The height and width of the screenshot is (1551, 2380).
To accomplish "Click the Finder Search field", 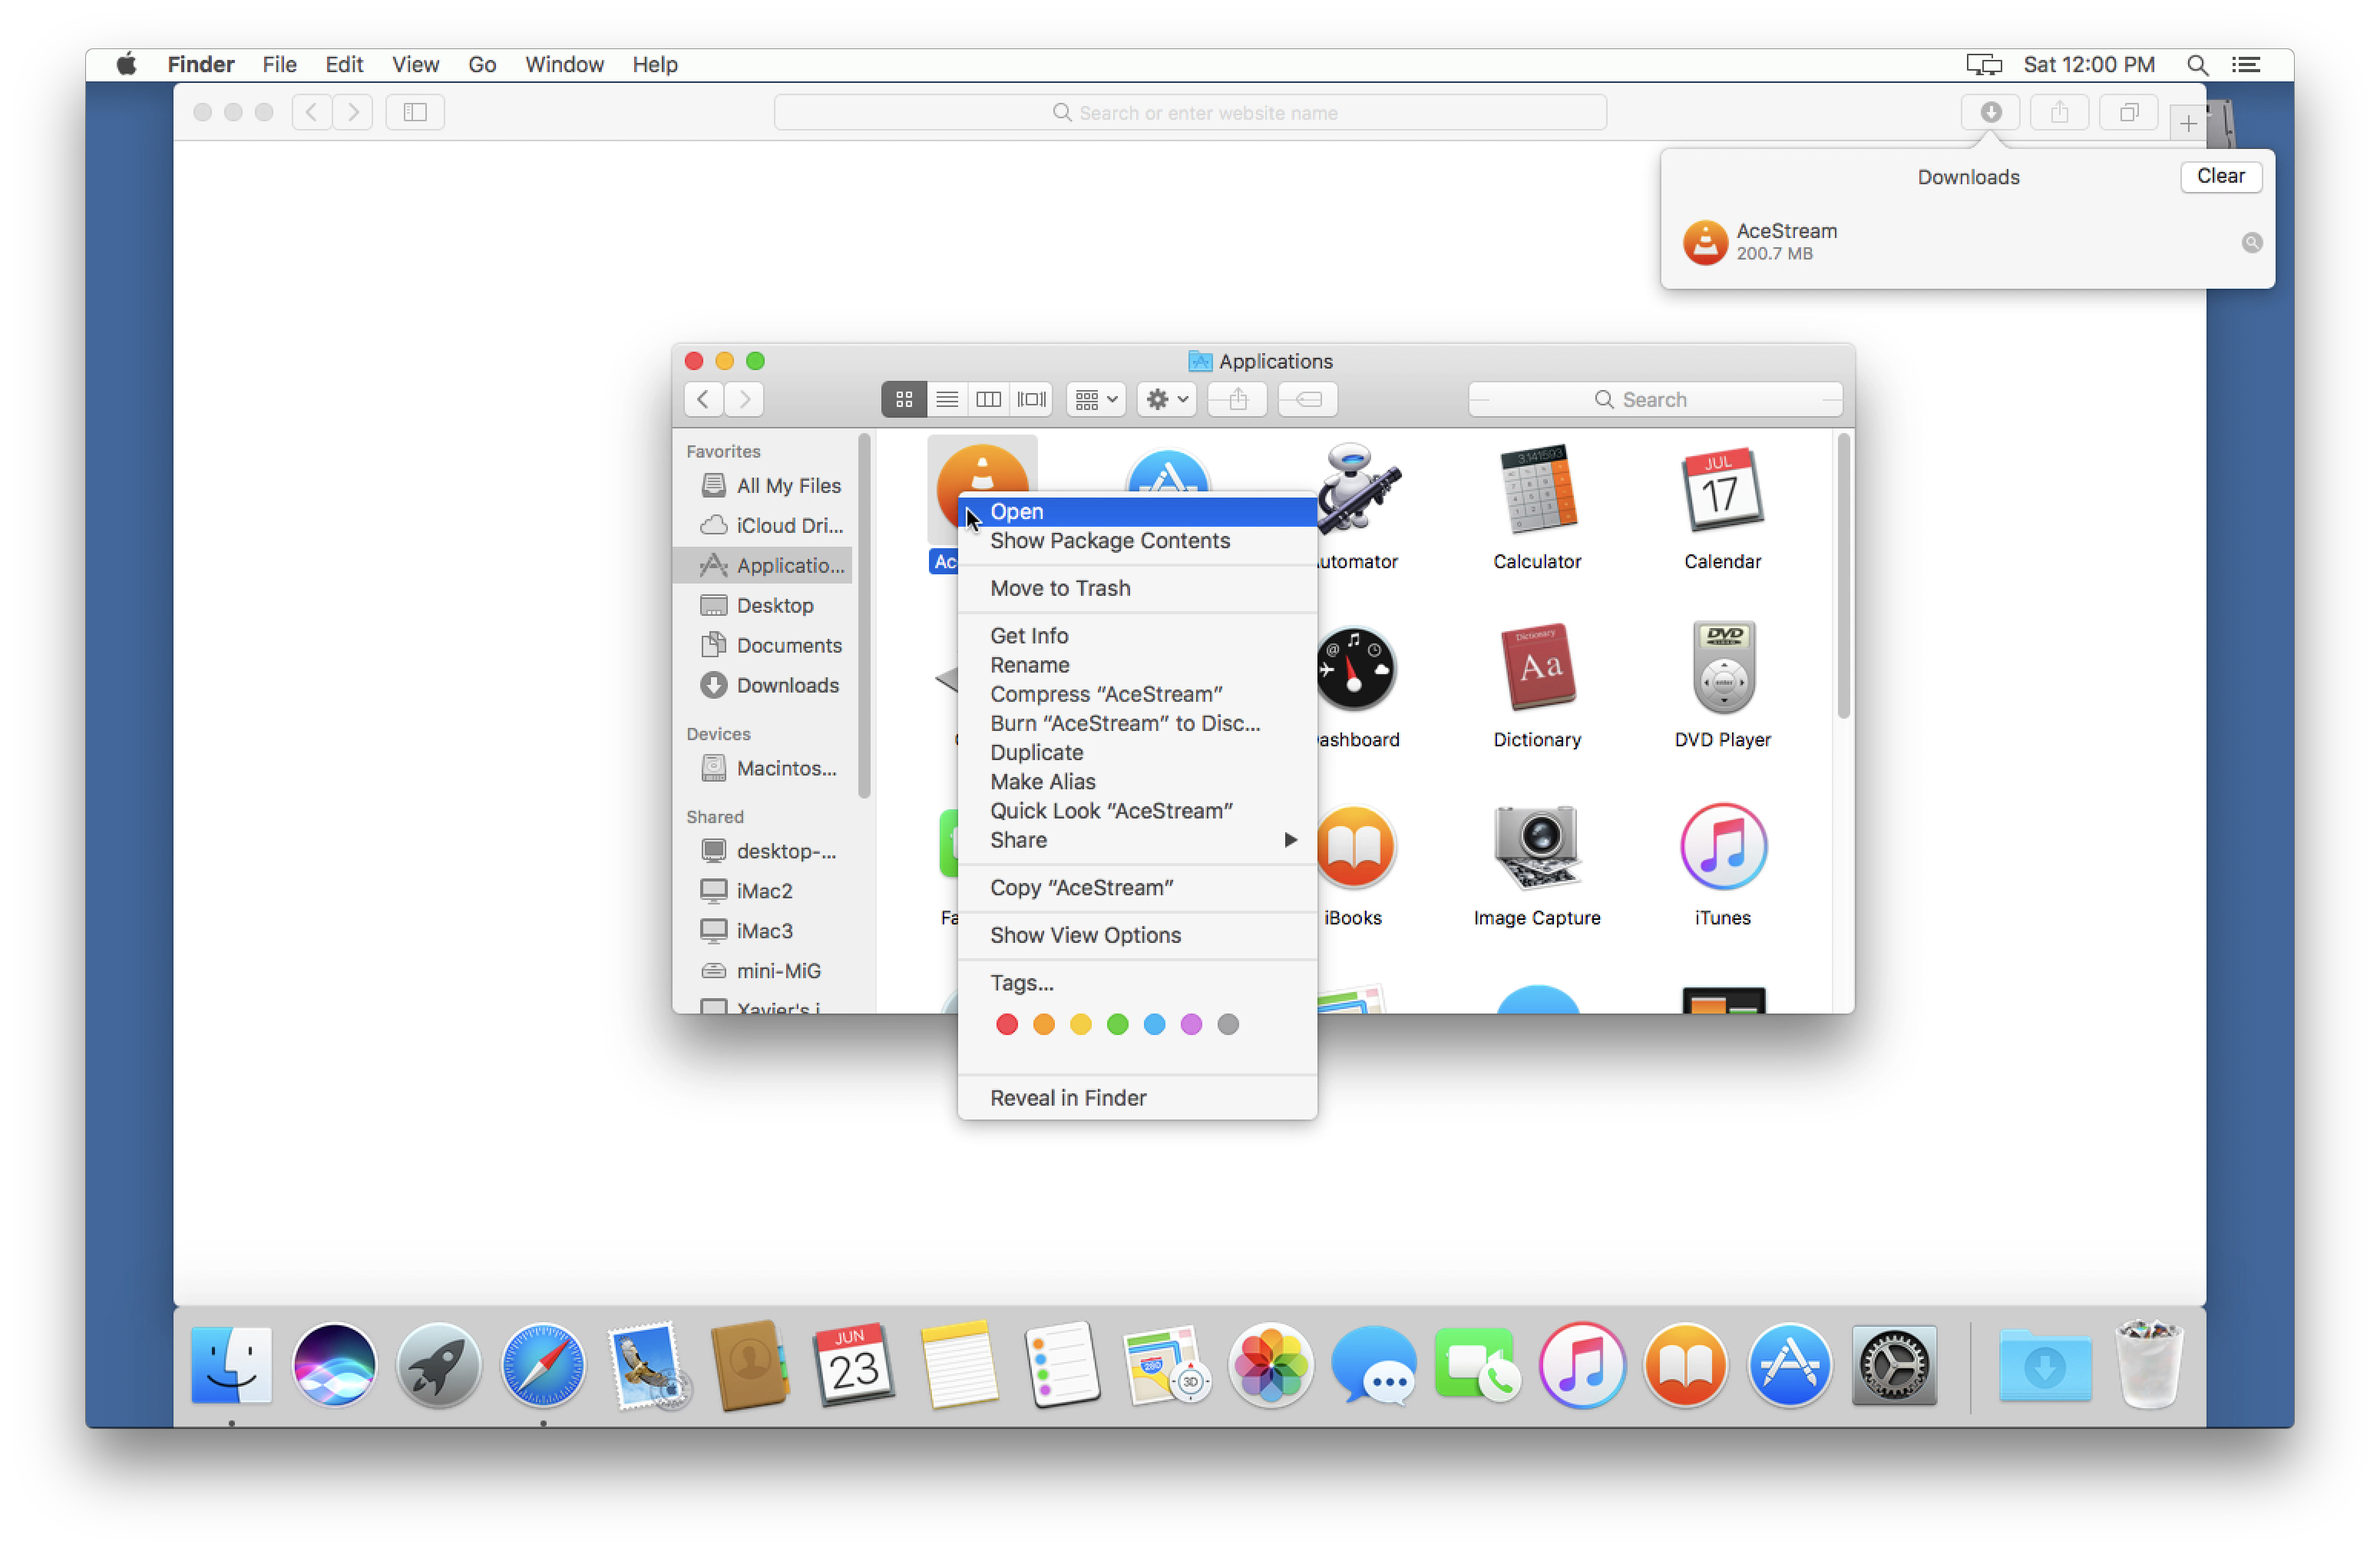I will (x=1655, y=399).
